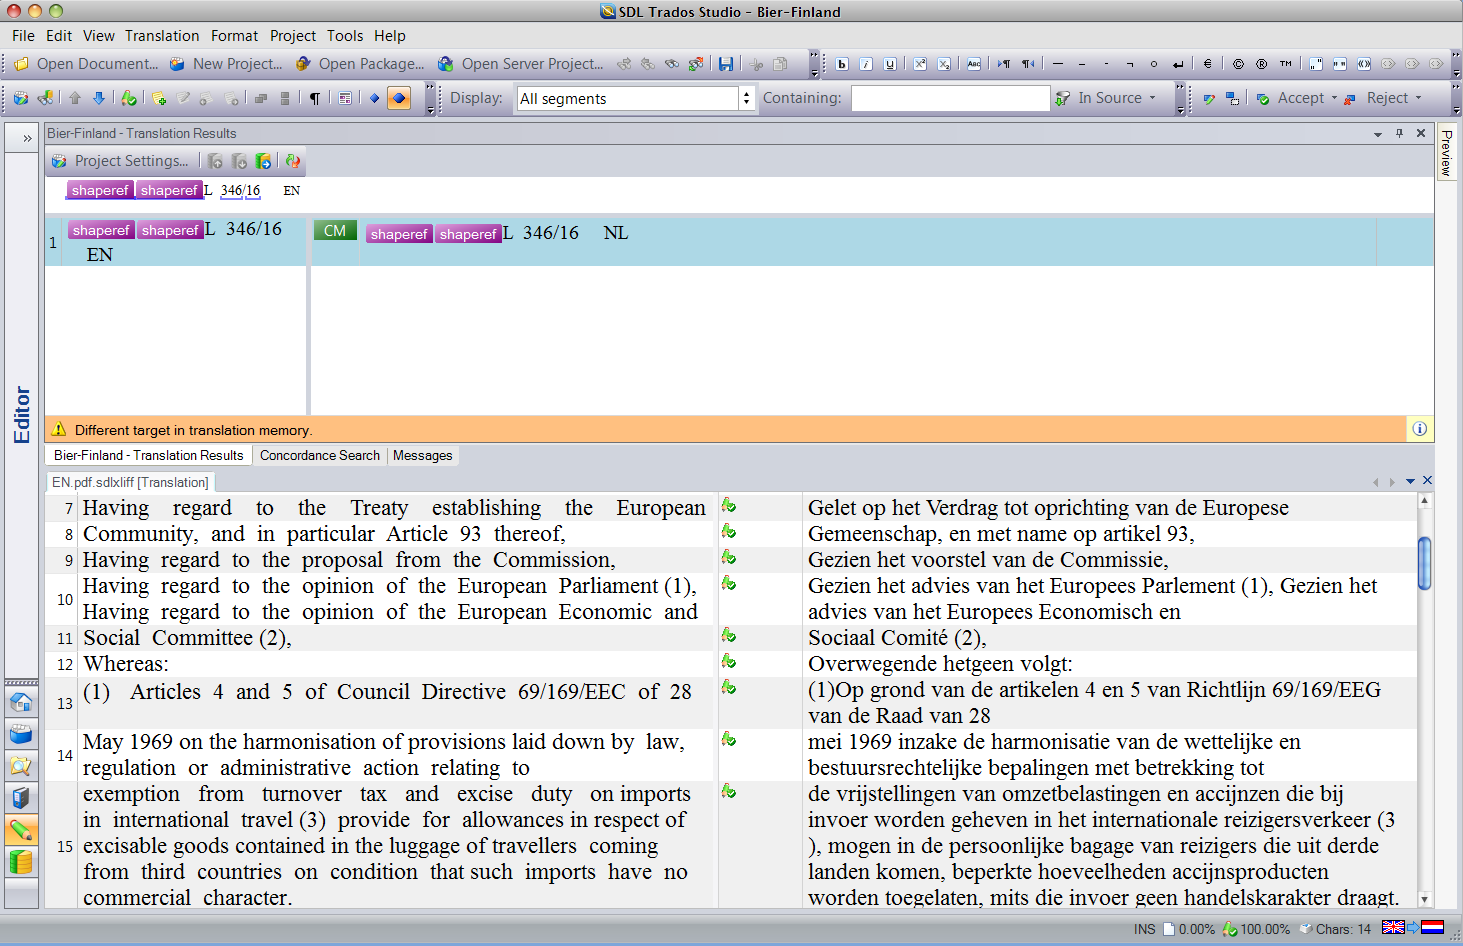Open the Translation menu
The height and width of the screenshot is (946, 1463).
162,36
